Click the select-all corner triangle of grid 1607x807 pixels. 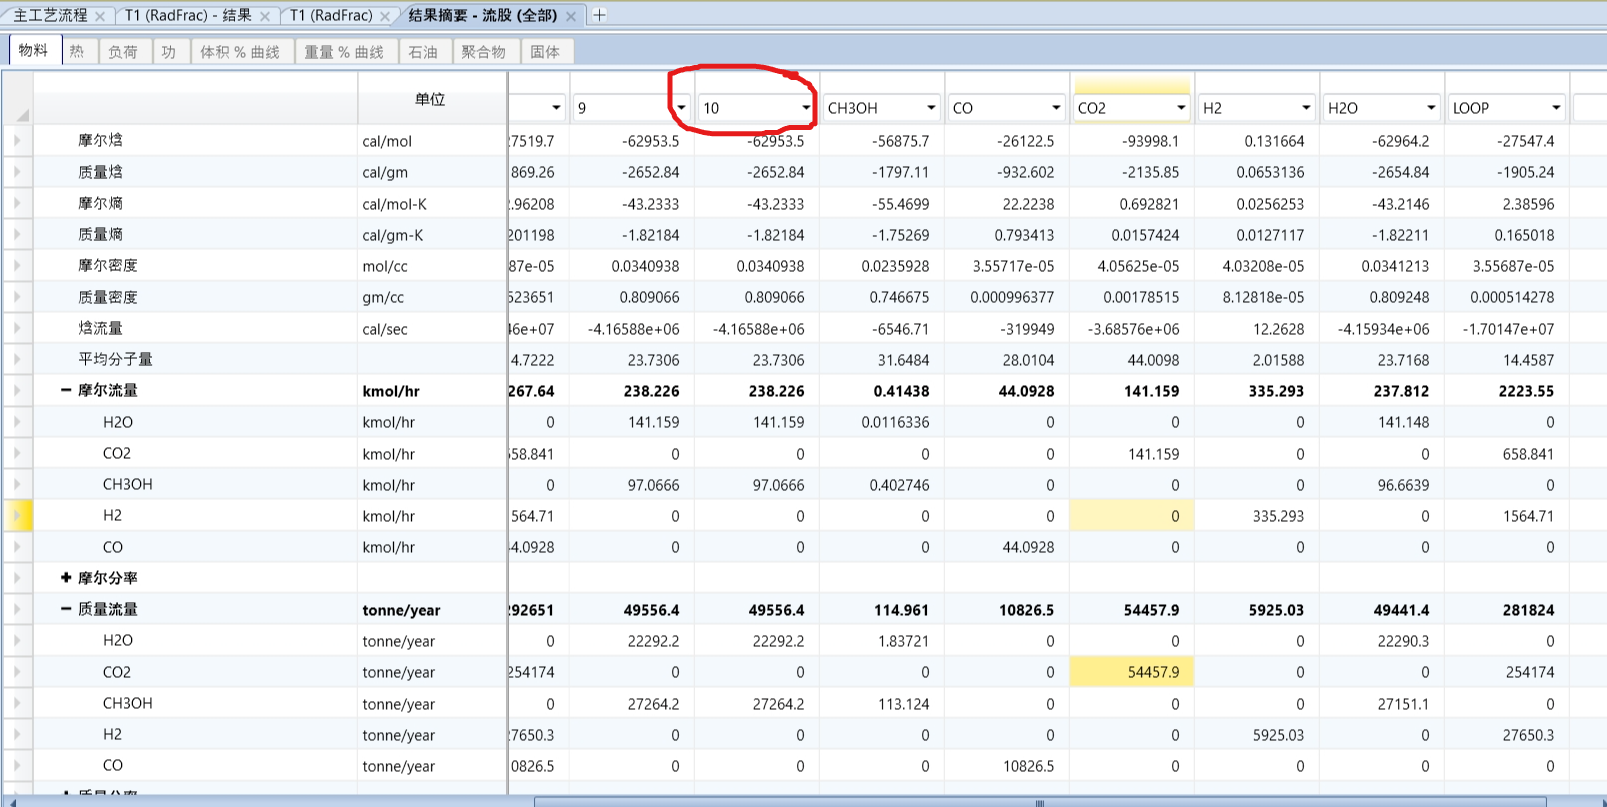(21, 114)
